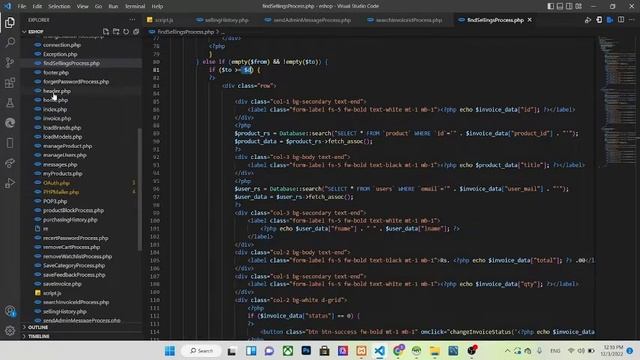Open the Terminal menu
Image resolution: width=640 pixels, height=360 pixels.
135,6
